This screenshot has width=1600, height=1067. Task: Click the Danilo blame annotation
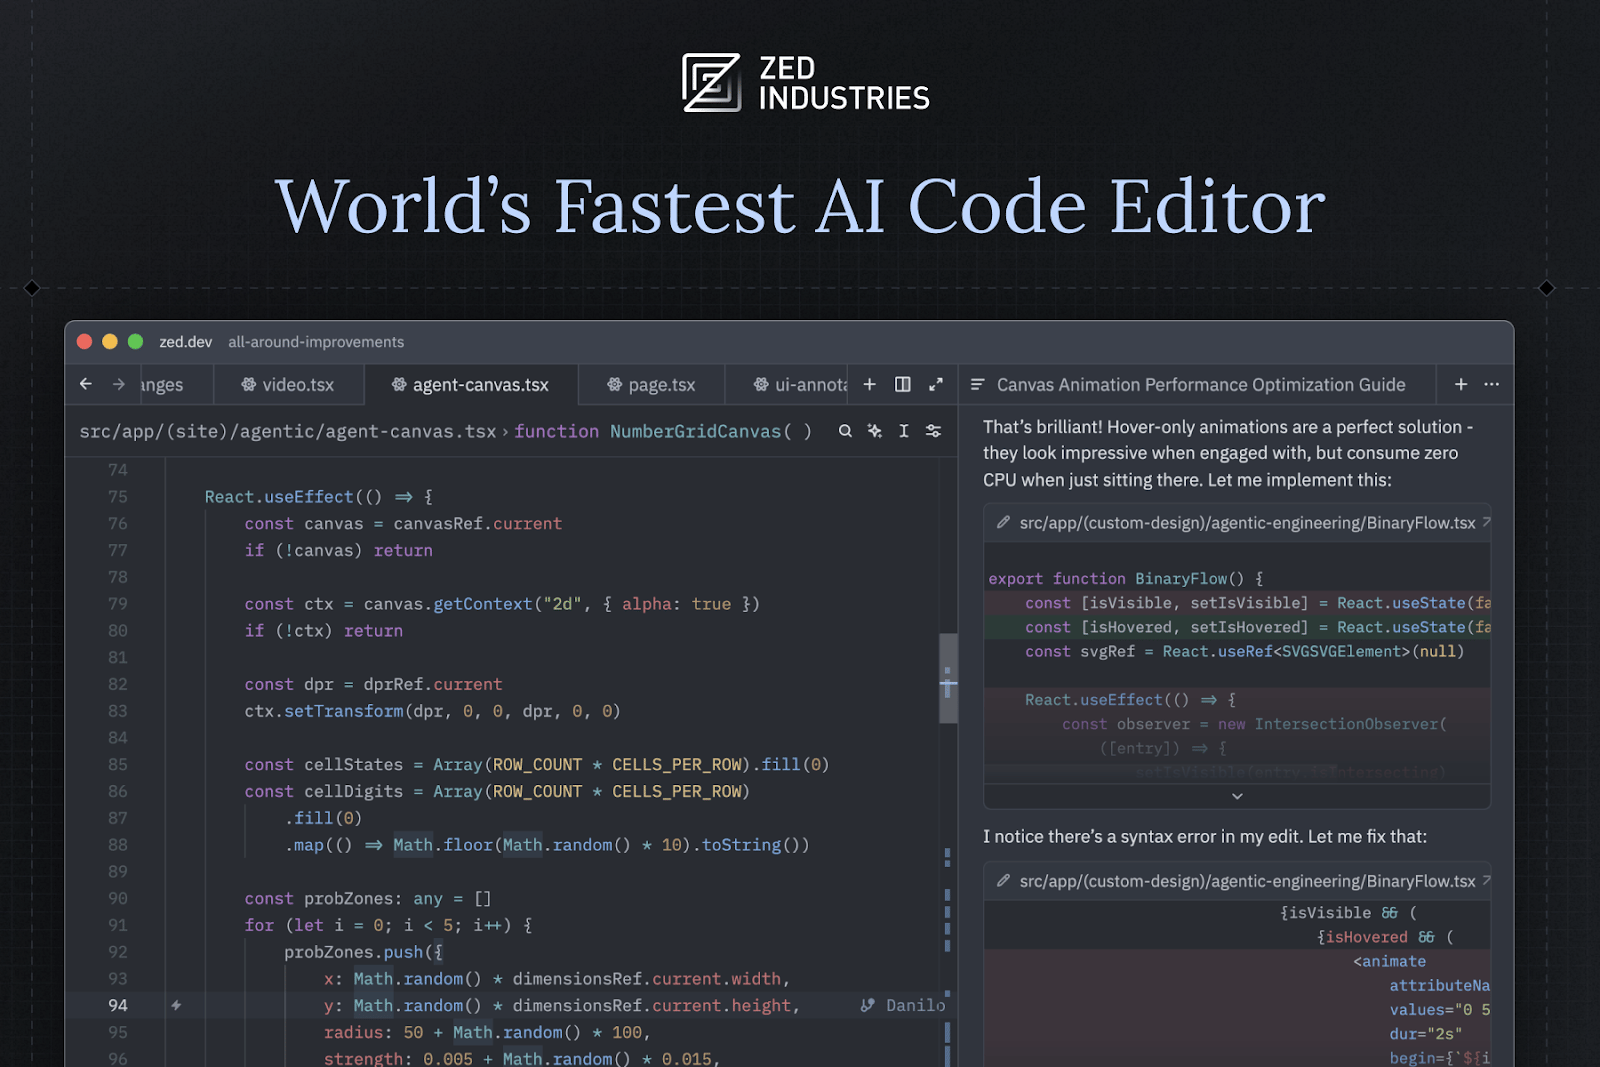coord(915,1005)
